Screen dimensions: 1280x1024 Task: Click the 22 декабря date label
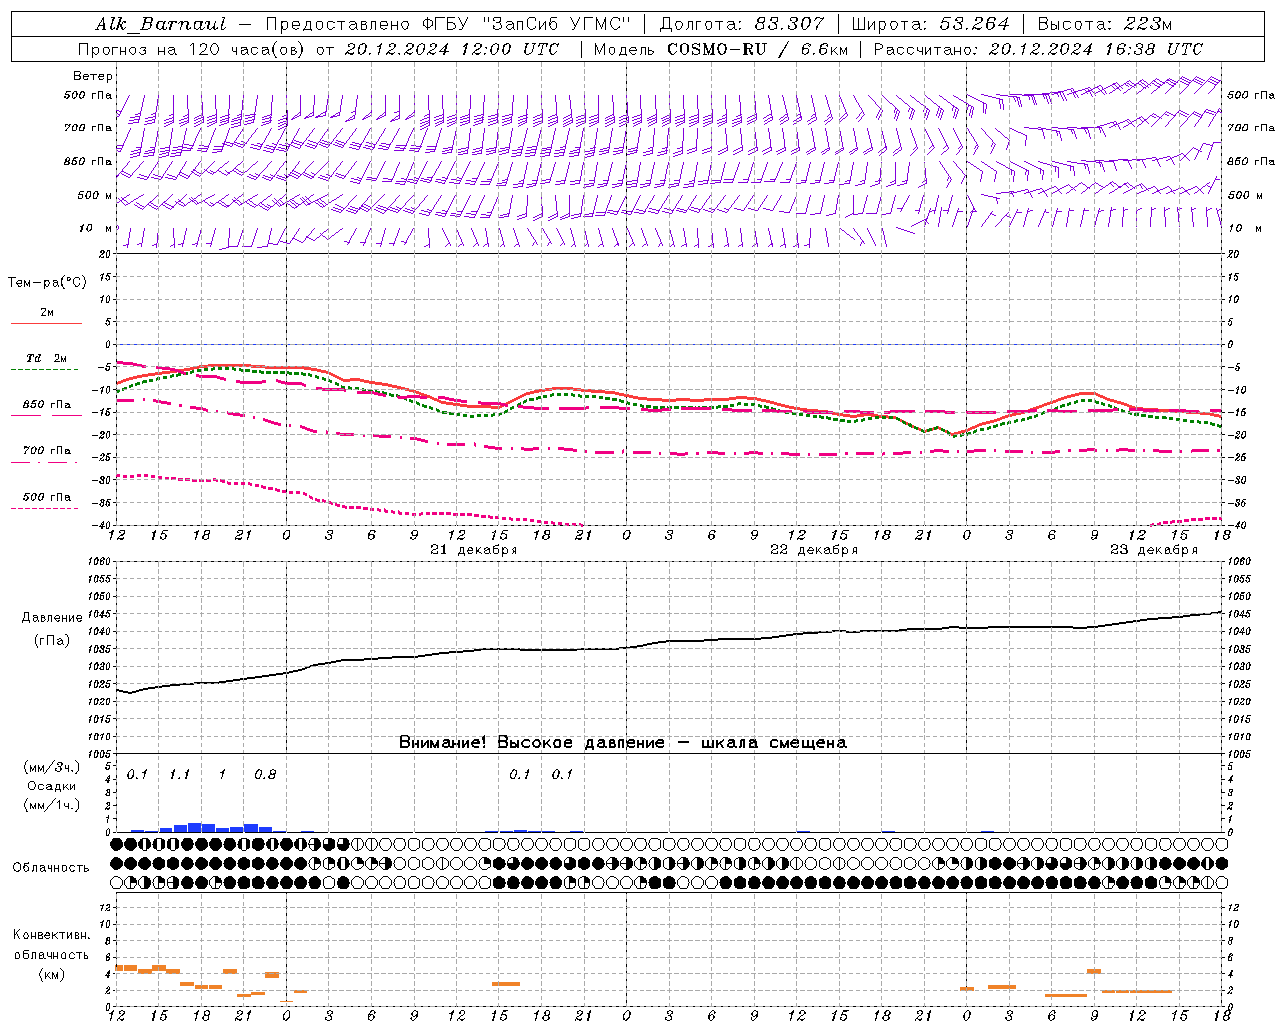click(x=813, y=550)
